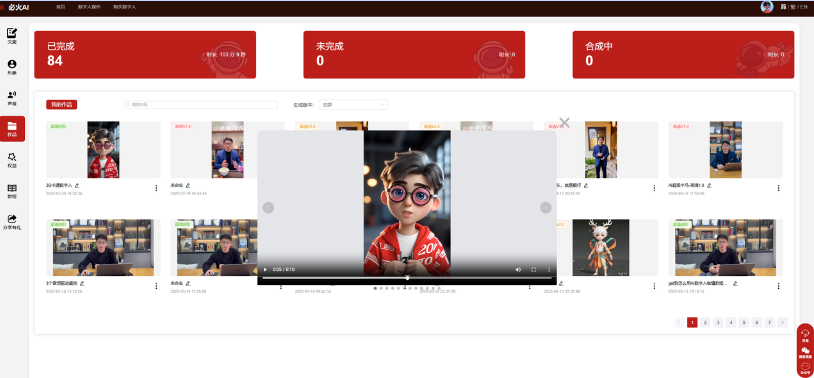This screenshot has width=814, height=378.
Task: Go to page 5 of works
Action: pyautogui.click(x=744, y=322)
